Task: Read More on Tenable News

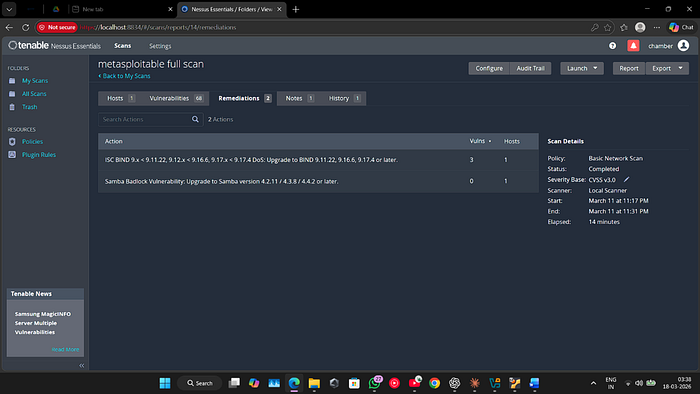Action: click(x=65, y=349)
